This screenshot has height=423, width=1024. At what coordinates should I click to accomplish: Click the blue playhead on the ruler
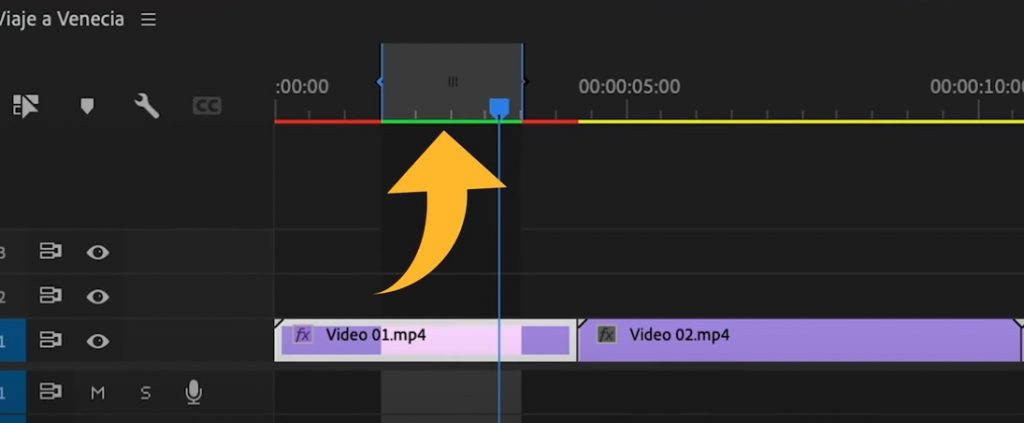(498, 106)
